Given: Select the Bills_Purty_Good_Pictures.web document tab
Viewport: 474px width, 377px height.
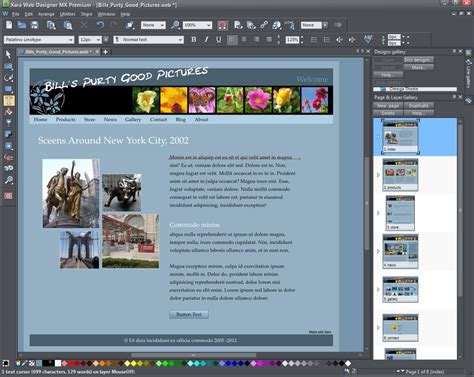Looking at the screenshot, I should coord(59,52).
